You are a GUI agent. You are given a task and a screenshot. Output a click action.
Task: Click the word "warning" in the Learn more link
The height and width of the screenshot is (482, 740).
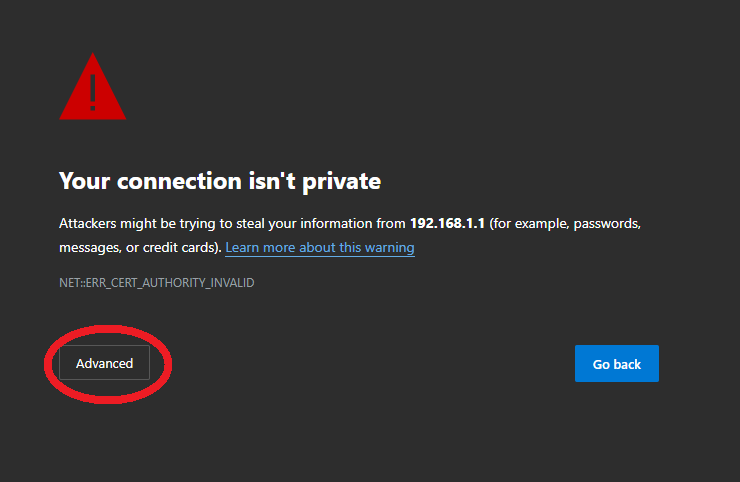pyautogui.click(x=388, y=247)
